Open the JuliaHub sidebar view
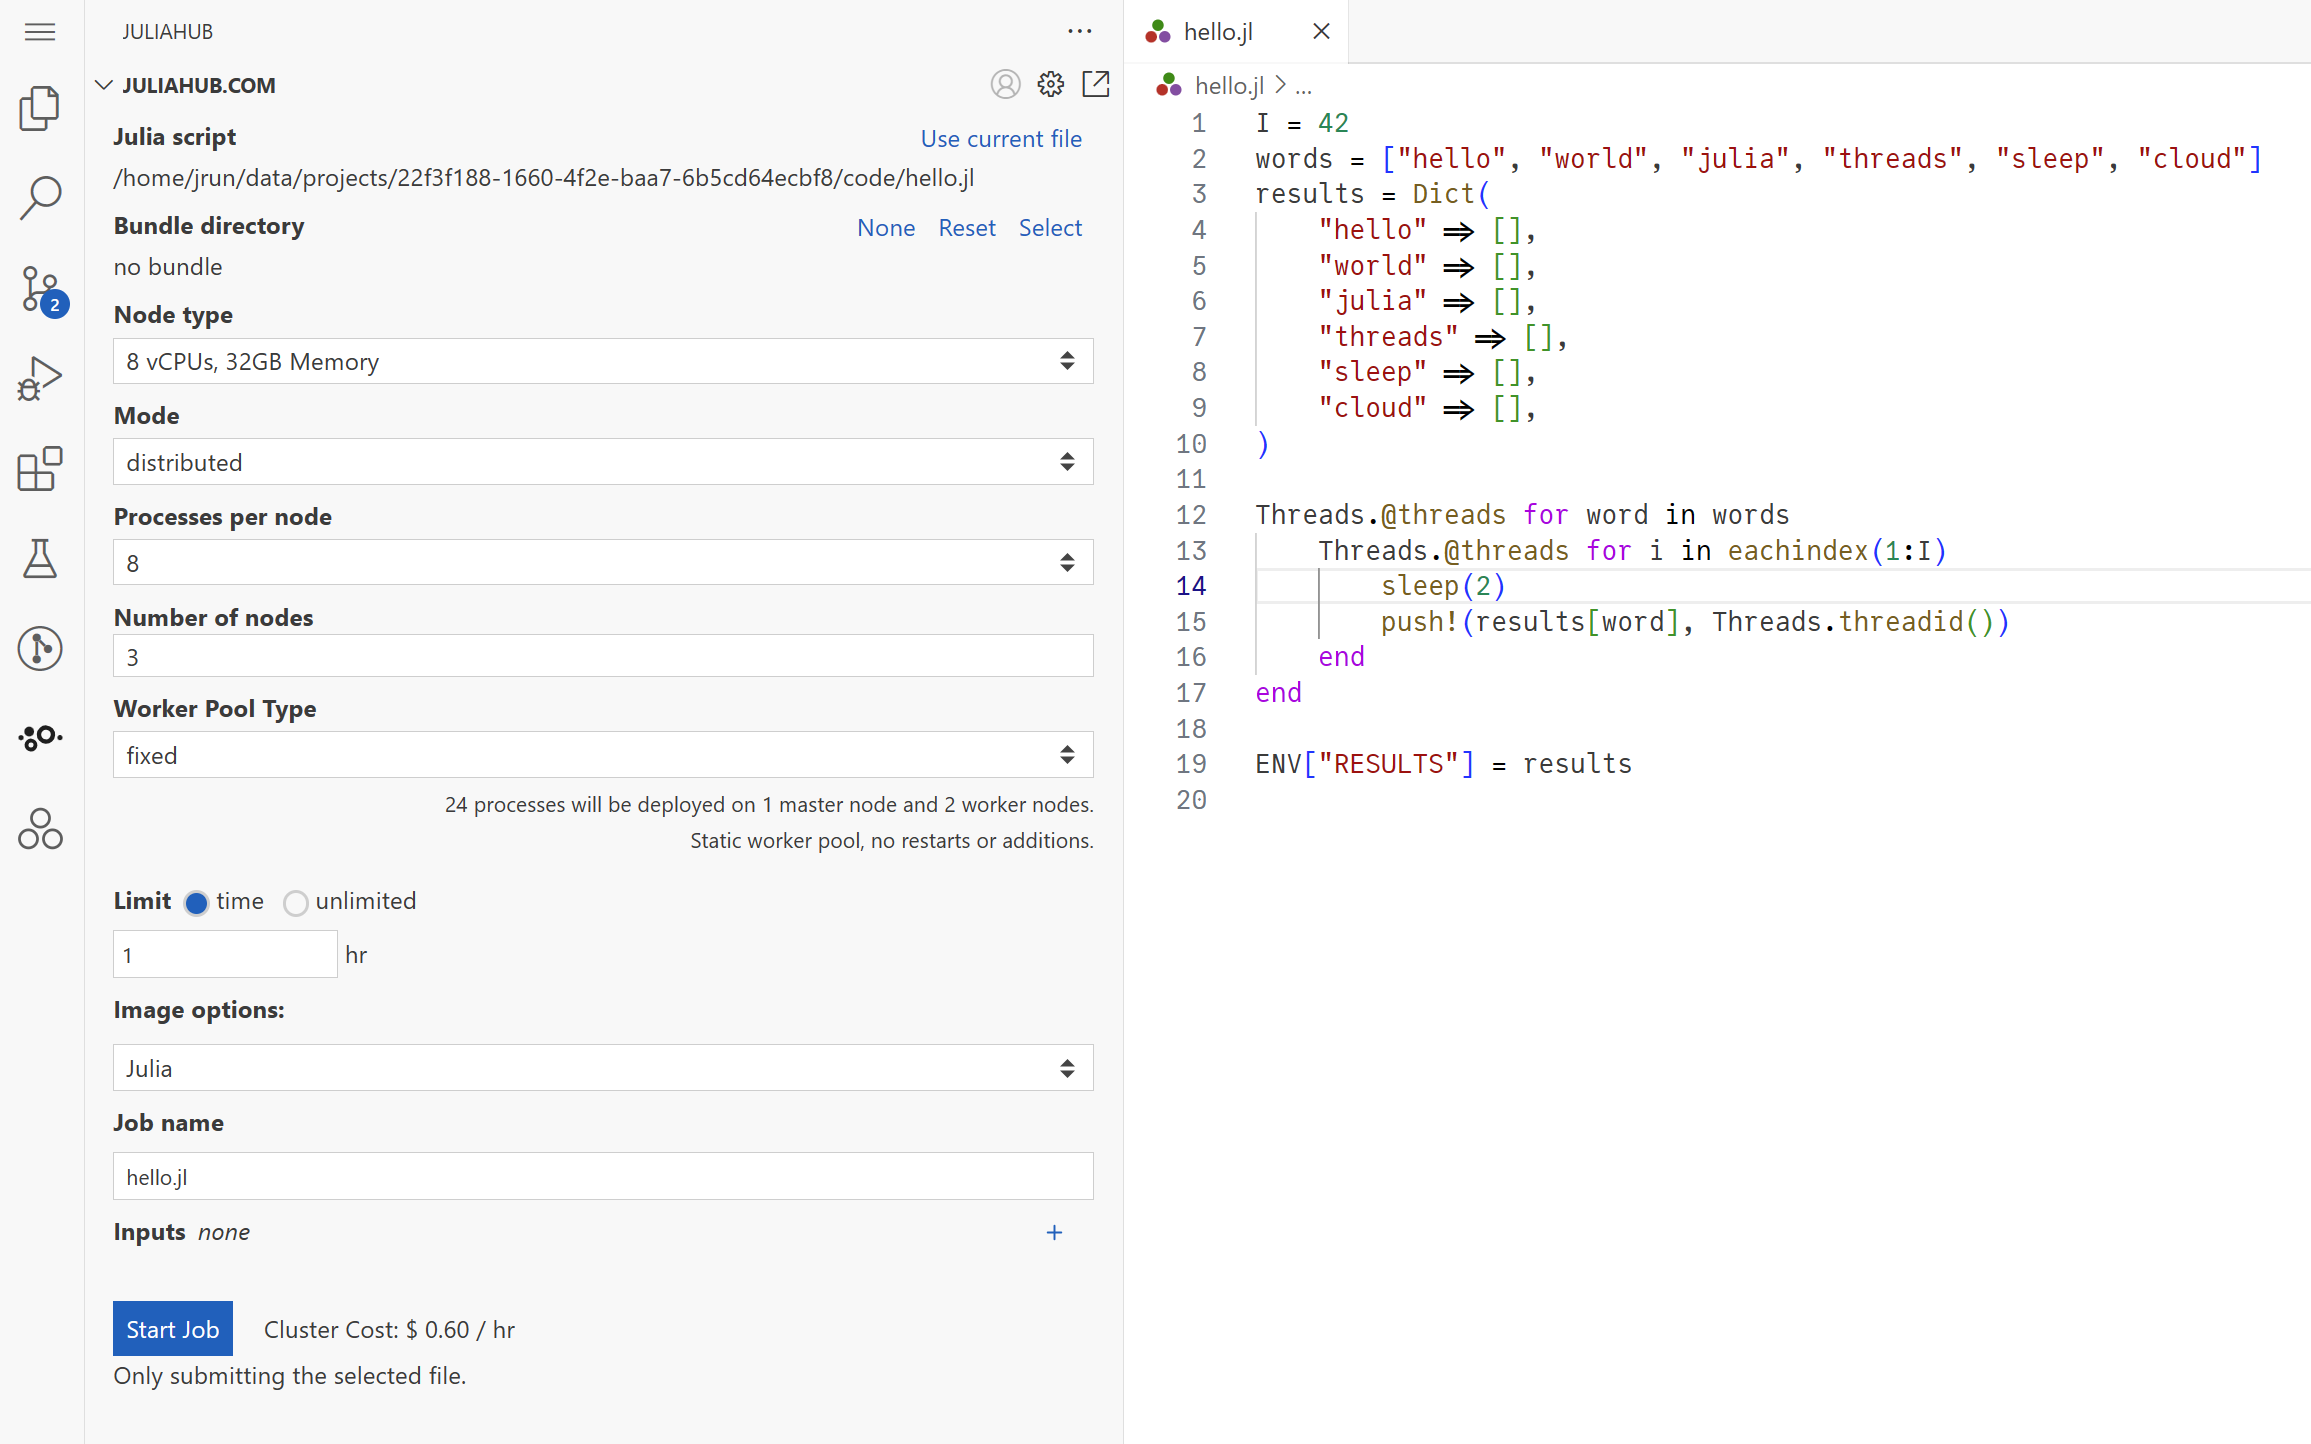Screen dimensions: 2311x1444 coord(40,738)
